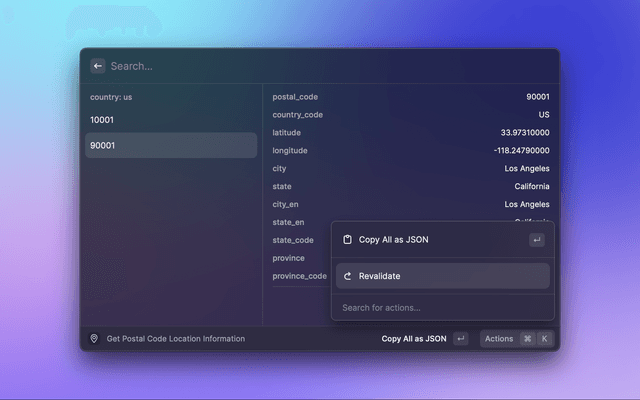Focus the main Search field at top
640x400 pixels.
click(320, 66)
